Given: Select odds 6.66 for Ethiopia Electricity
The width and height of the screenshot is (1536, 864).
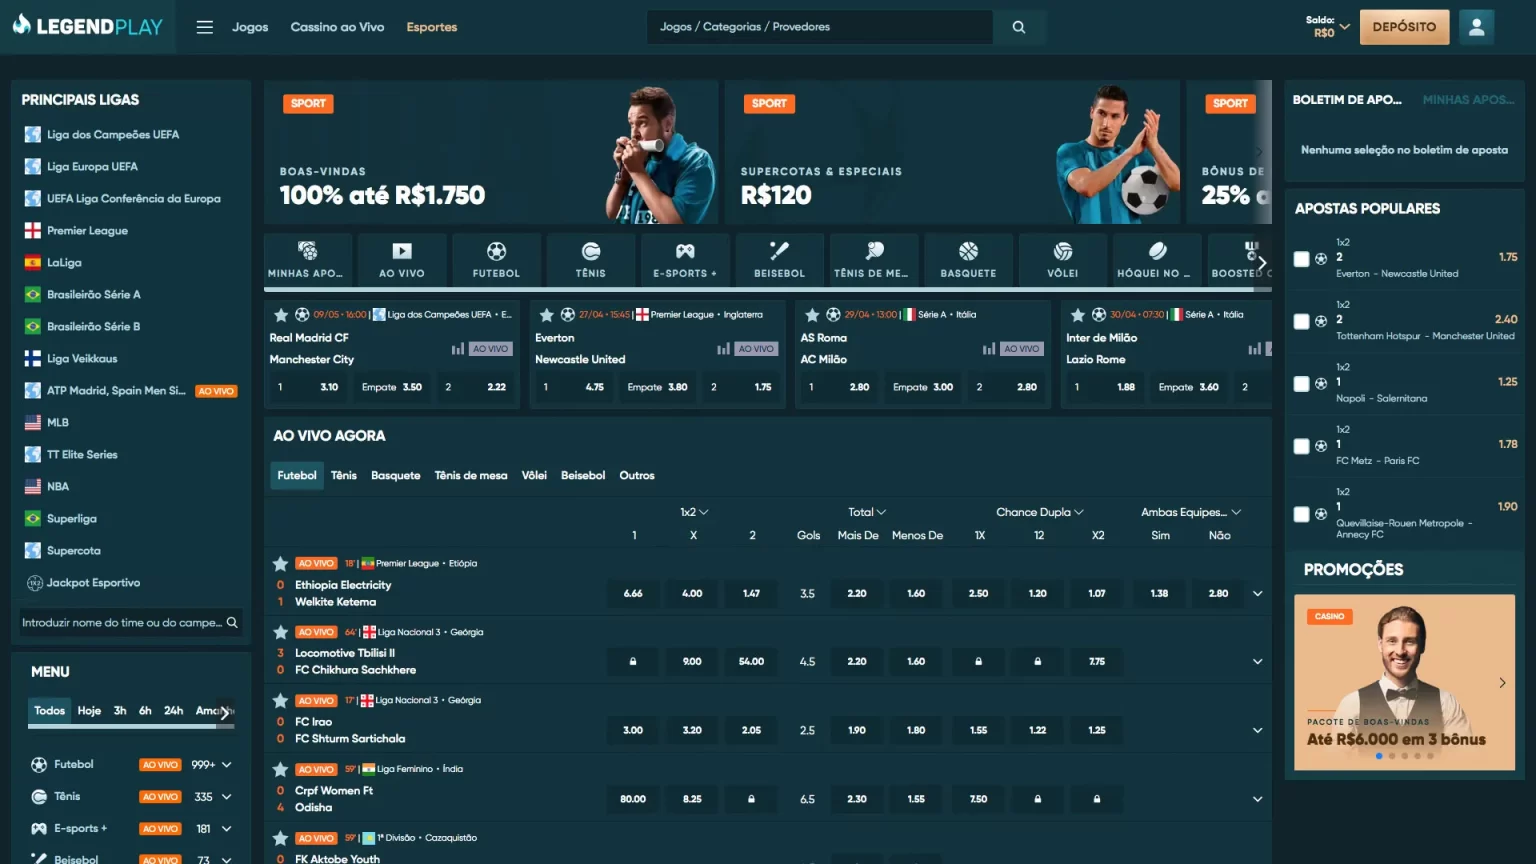Looking at the screenshot, I should (x=633, y=593).
